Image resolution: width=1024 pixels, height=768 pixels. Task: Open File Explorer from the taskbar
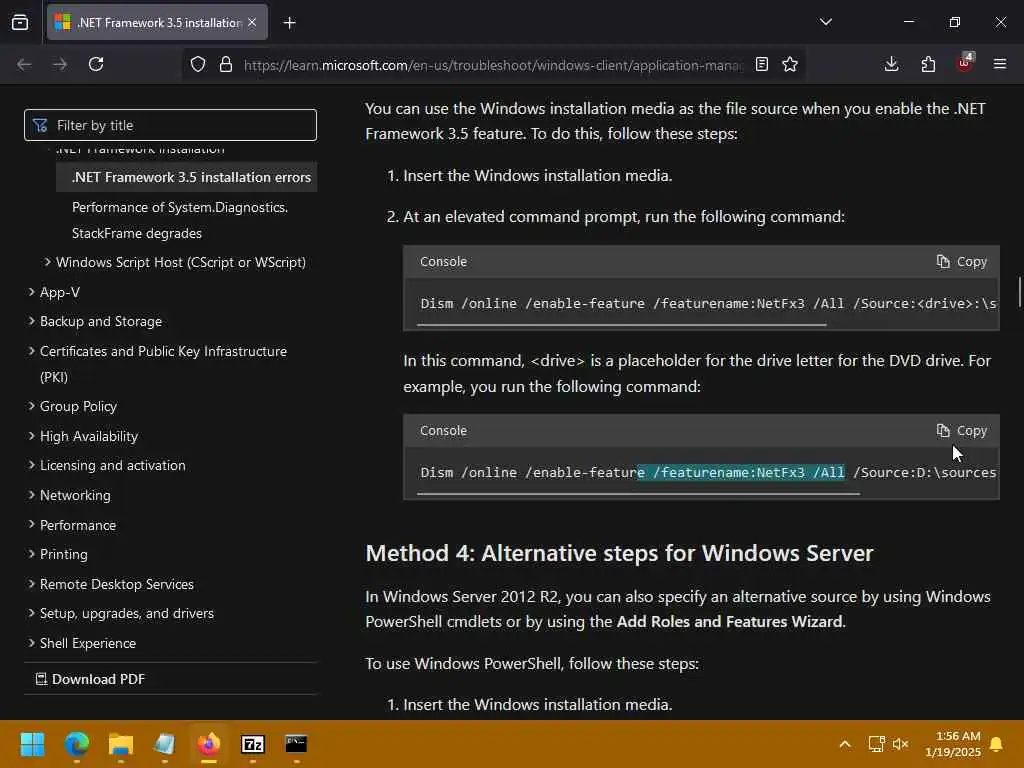coord(121,744)
